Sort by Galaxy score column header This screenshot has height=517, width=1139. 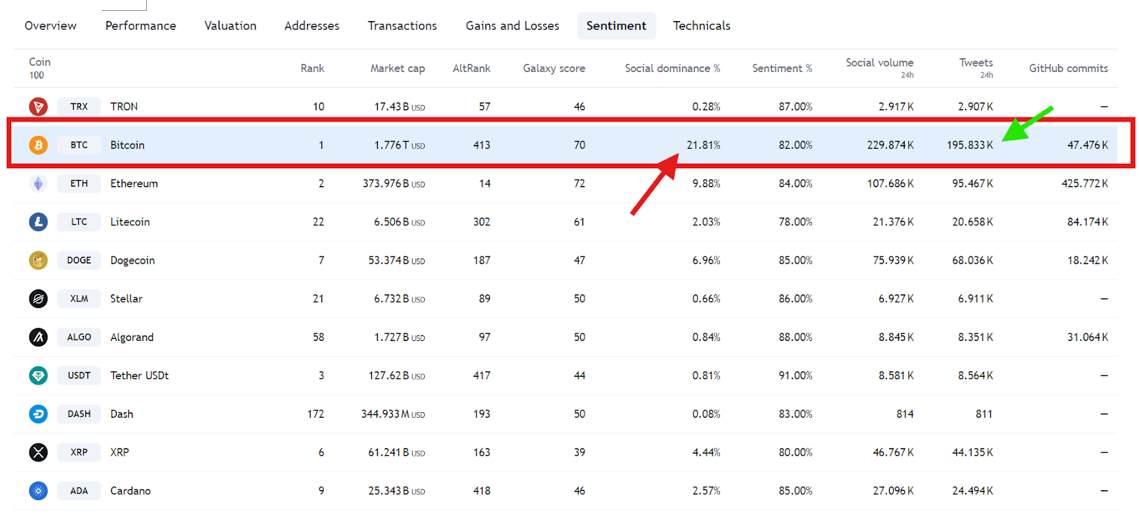(553, 69)
